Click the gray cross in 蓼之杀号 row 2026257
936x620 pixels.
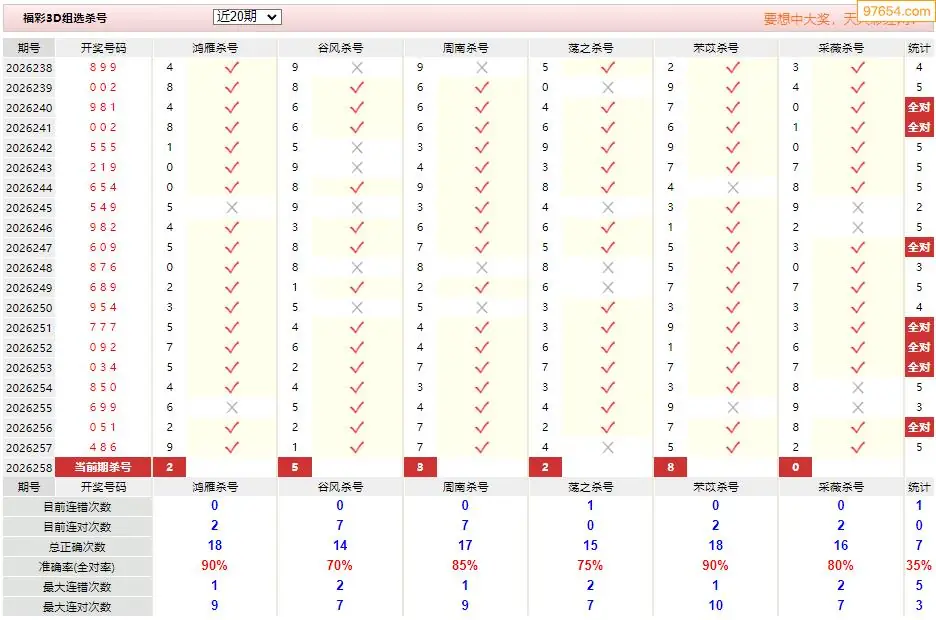[x=608, y=448]
